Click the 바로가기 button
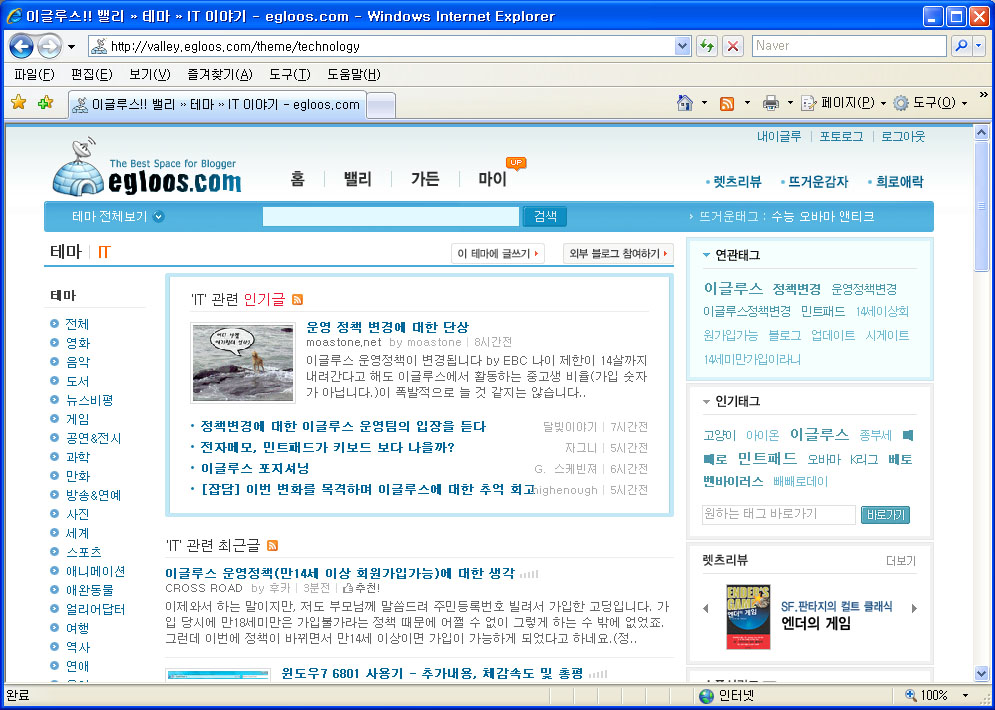 click(885, 515)
